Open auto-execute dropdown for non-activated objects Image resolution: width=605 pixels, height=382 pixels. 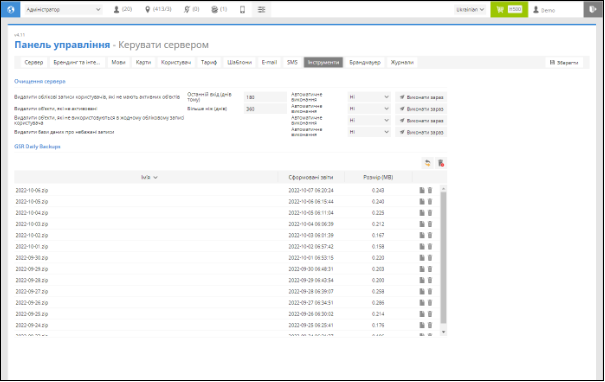[x=369, y=109]
